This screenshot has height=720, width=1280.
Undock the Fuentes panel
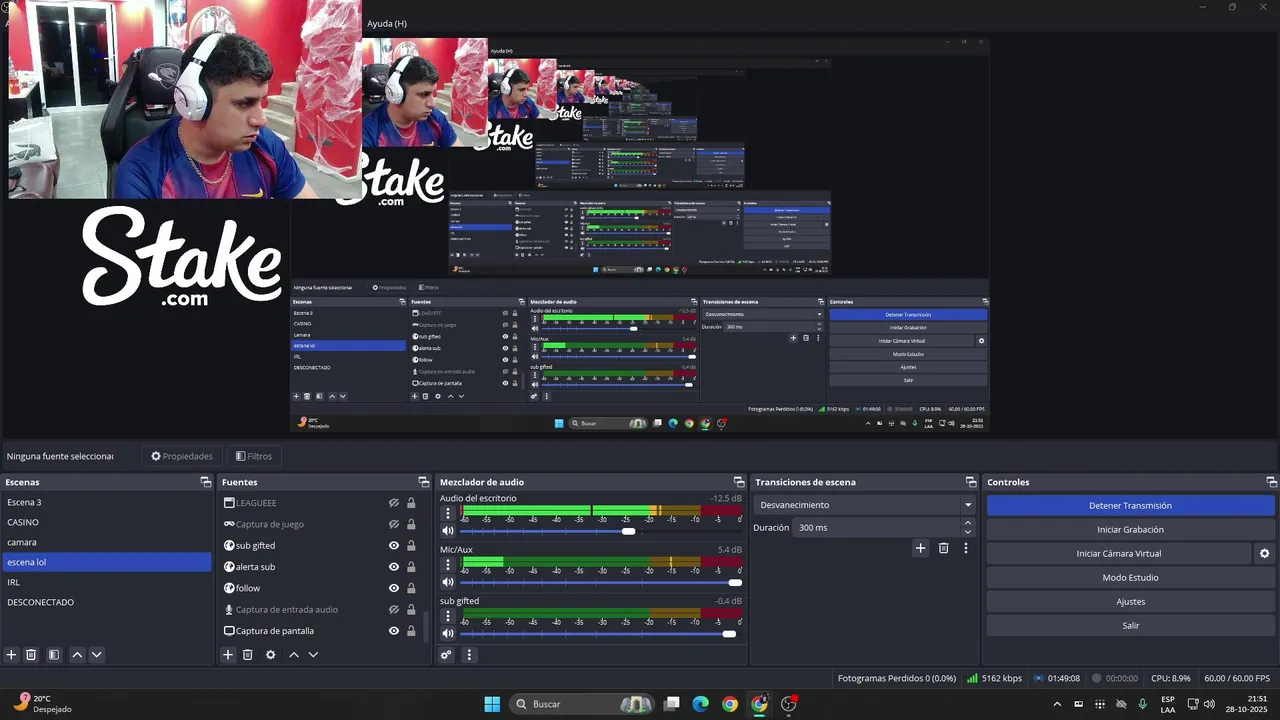click(424, 482)
